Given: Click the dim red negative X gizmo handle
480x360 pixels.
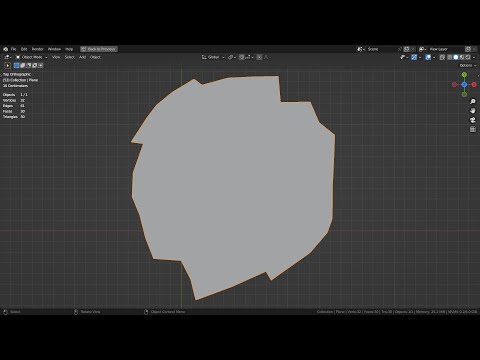Looking at the screenshot, I should click(x=454, y=85).
